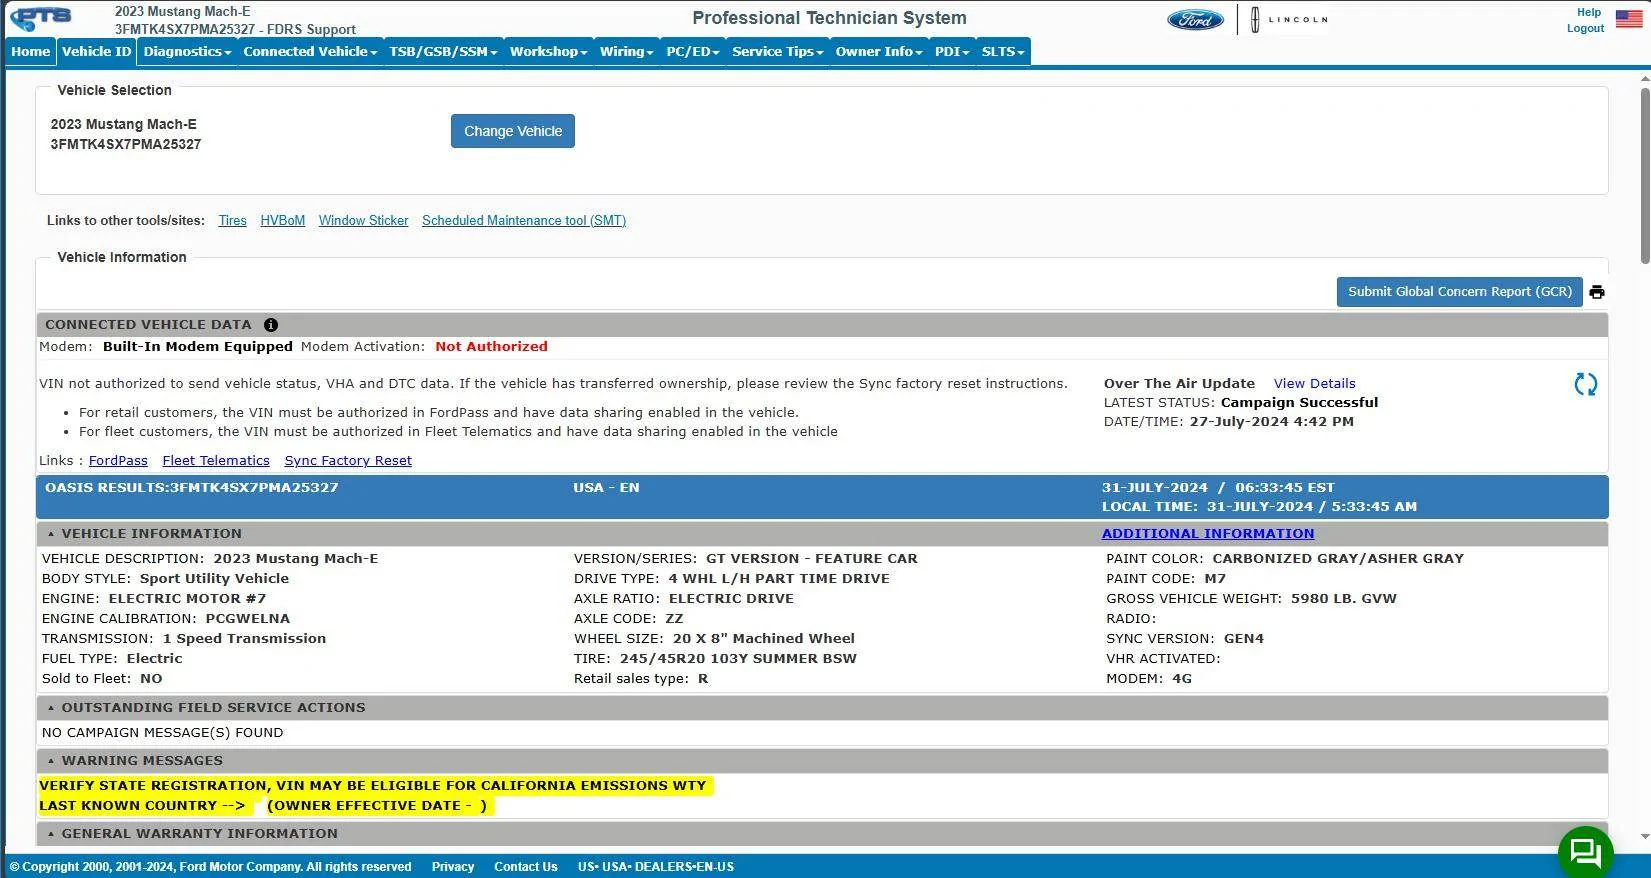The image size is (1651, 878).
Task: Click the tire value '245/45R20 103Y SUMMER BSW'
Action: [x=738, y=659]
